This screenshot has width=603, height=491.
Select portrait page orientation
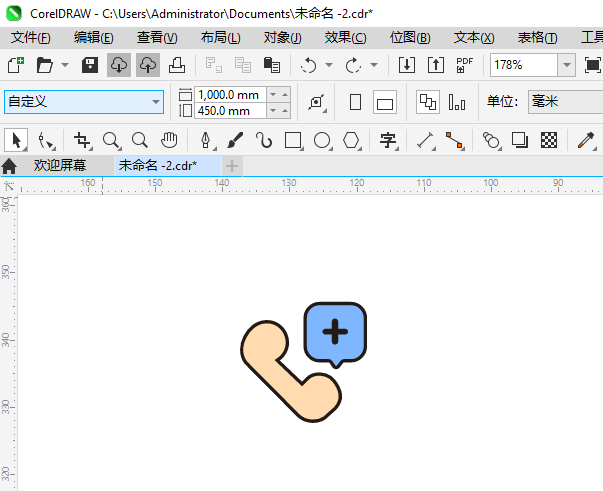(x=355, y=102)
